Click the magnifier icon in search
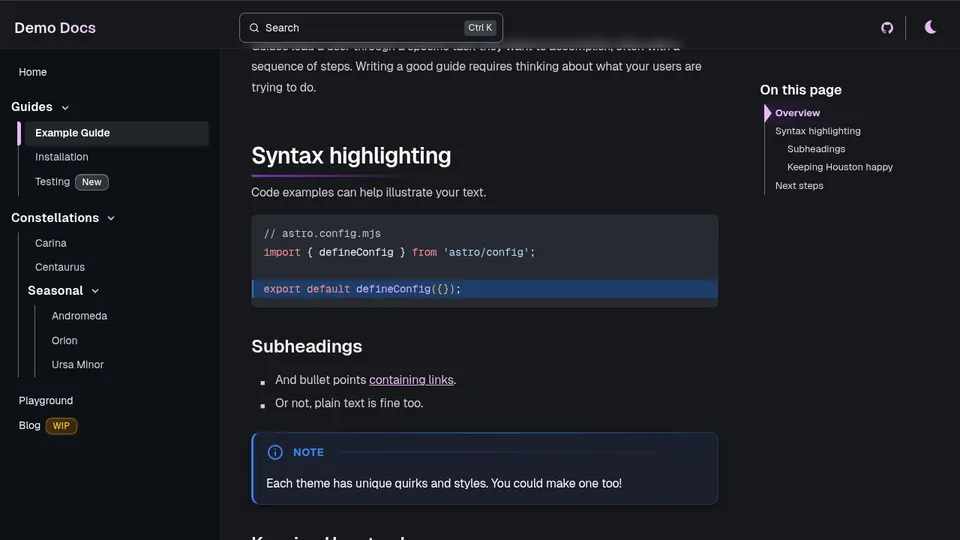This screenshot has height=540, width=960. point(254,28)
